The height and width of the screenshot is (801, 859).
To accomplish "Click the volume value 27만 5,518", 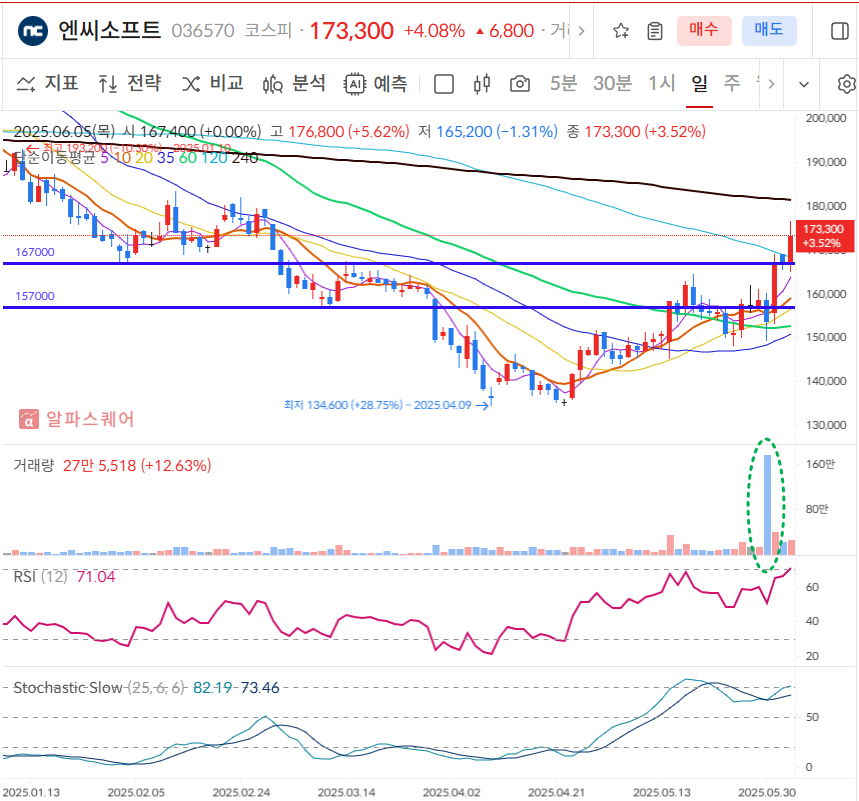I will point(99,465).
